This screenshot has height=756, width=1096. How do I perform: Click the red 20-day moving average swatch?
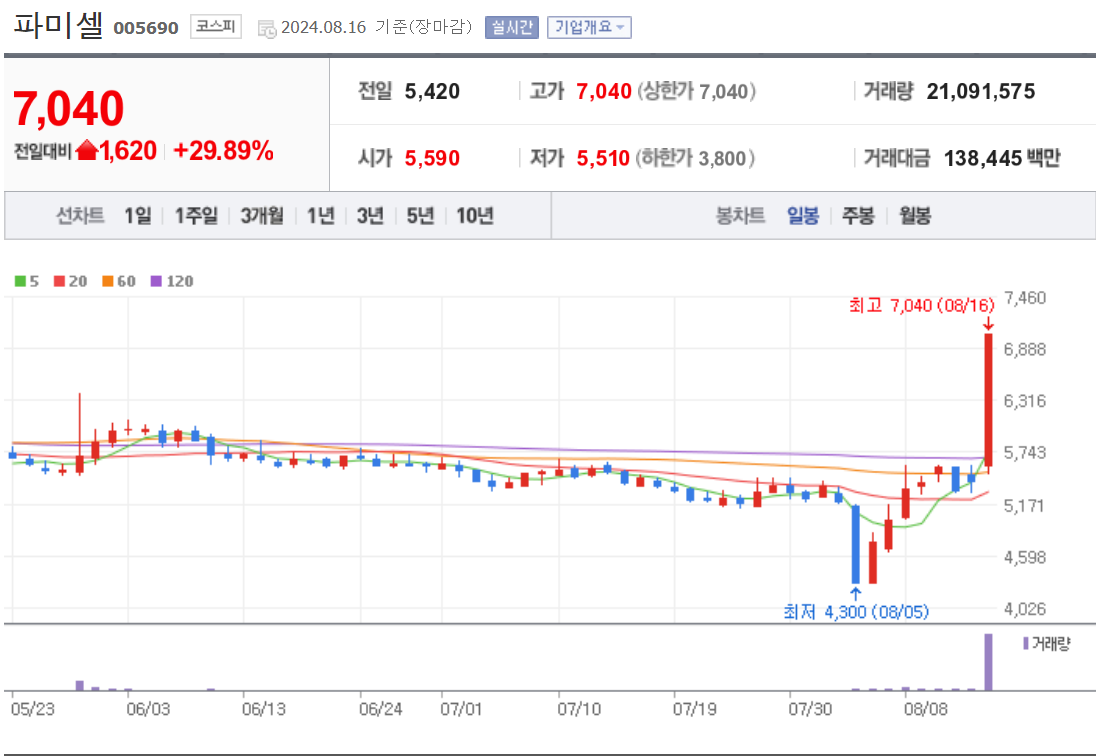click(59, 282)
